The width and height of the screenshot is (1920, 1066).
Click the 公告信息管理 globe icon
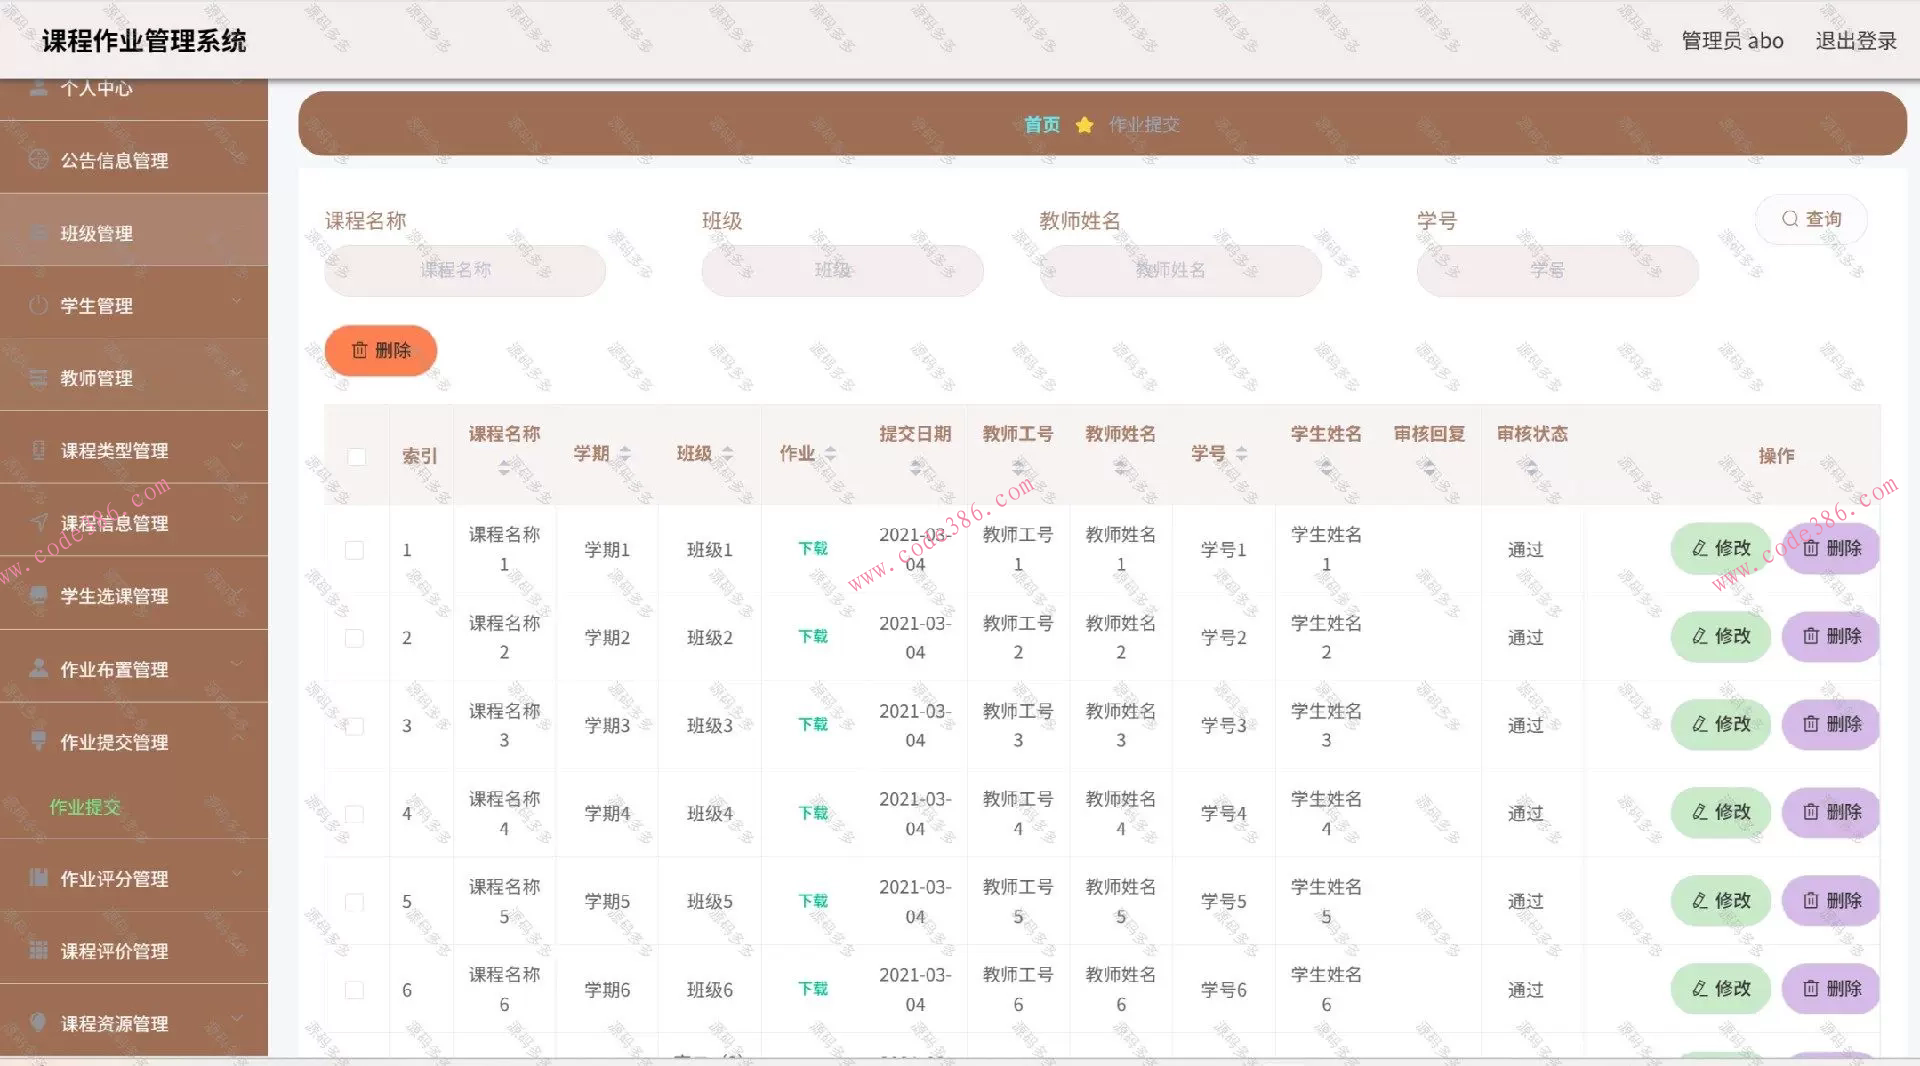point(39,160)
